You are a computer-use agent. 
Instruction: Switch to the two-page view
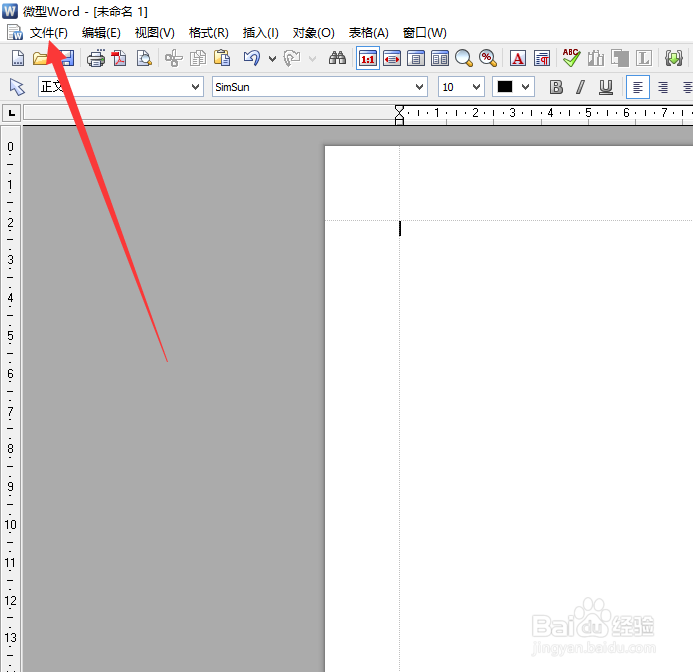coord(440,58)
